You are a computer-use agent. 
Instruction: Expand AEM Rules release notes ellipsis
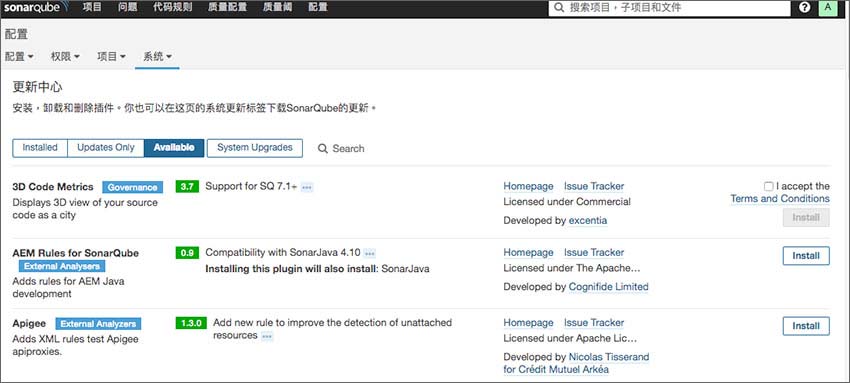[369, 253]
